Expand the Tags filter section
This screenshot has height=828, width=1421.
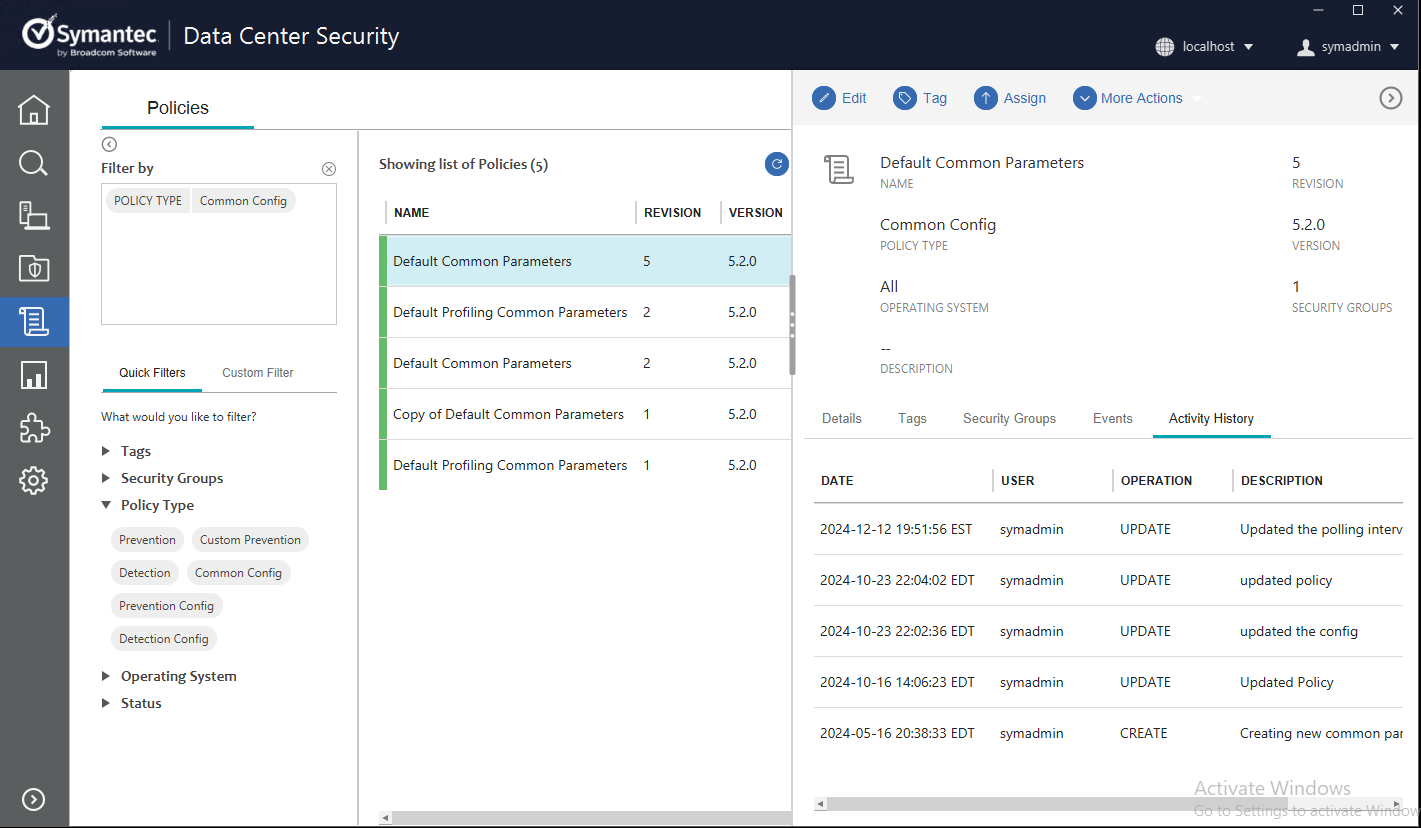click(106, 451)
